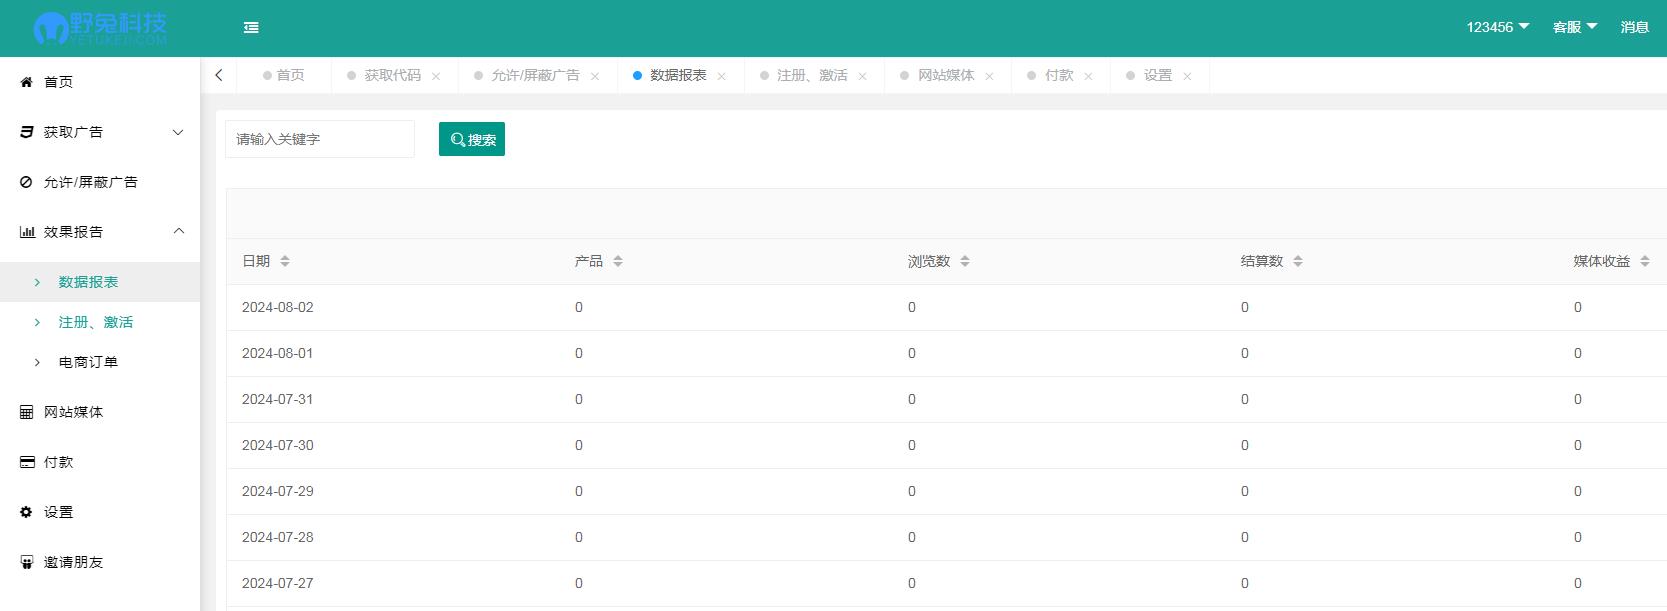Switch to the 网站媒体 tab
The width and height of the screenshot is (1667, 611).
click(x=946, y=75)
